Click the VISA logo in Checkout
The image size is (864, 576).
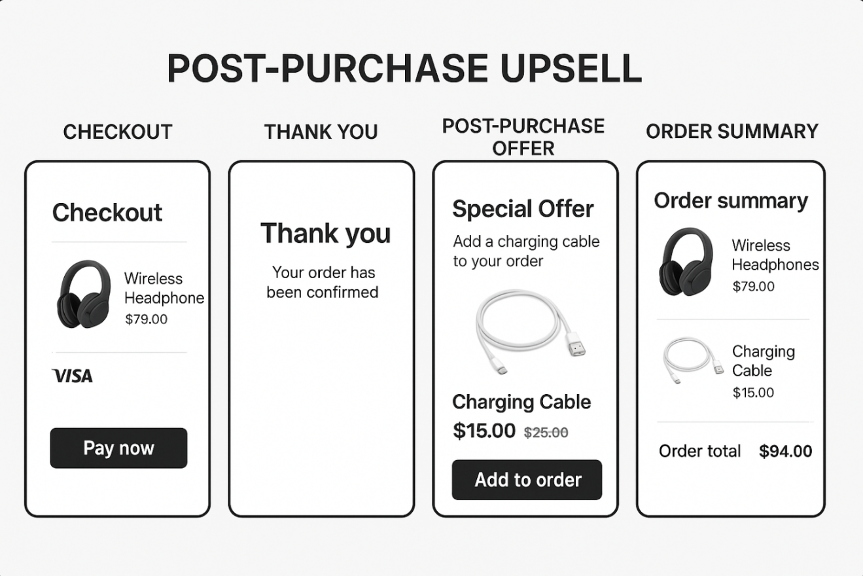tap(72, 376)
